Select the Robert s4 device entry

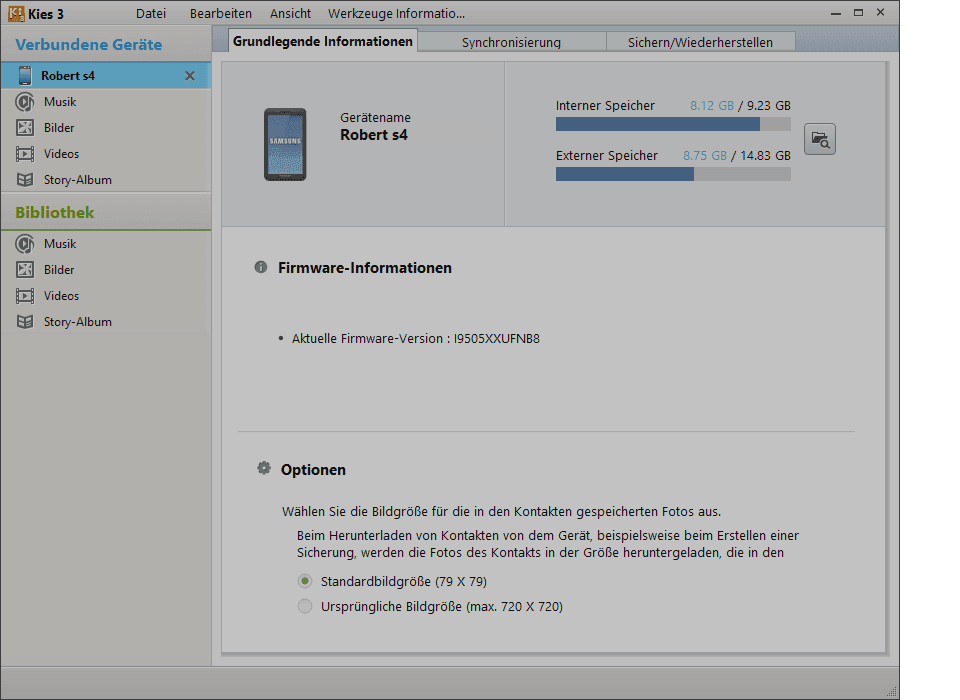pyautogui.click(x=106, y=75)
